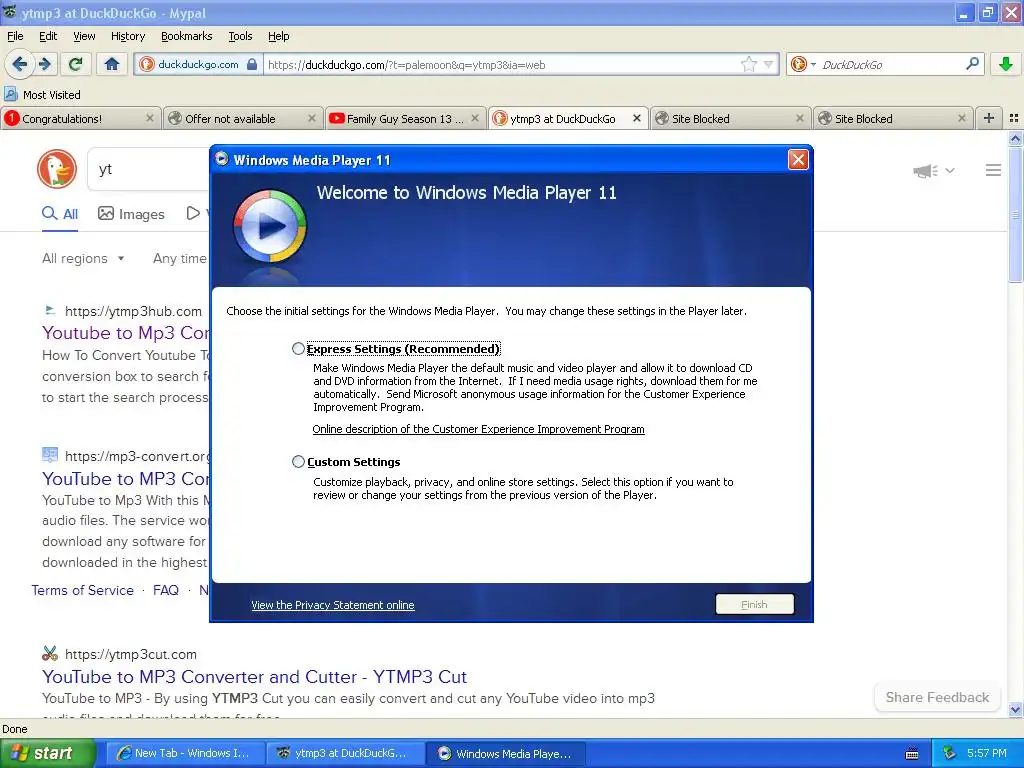
Task: Open the address bar history dropdown arrow
Action: (769, 64)
